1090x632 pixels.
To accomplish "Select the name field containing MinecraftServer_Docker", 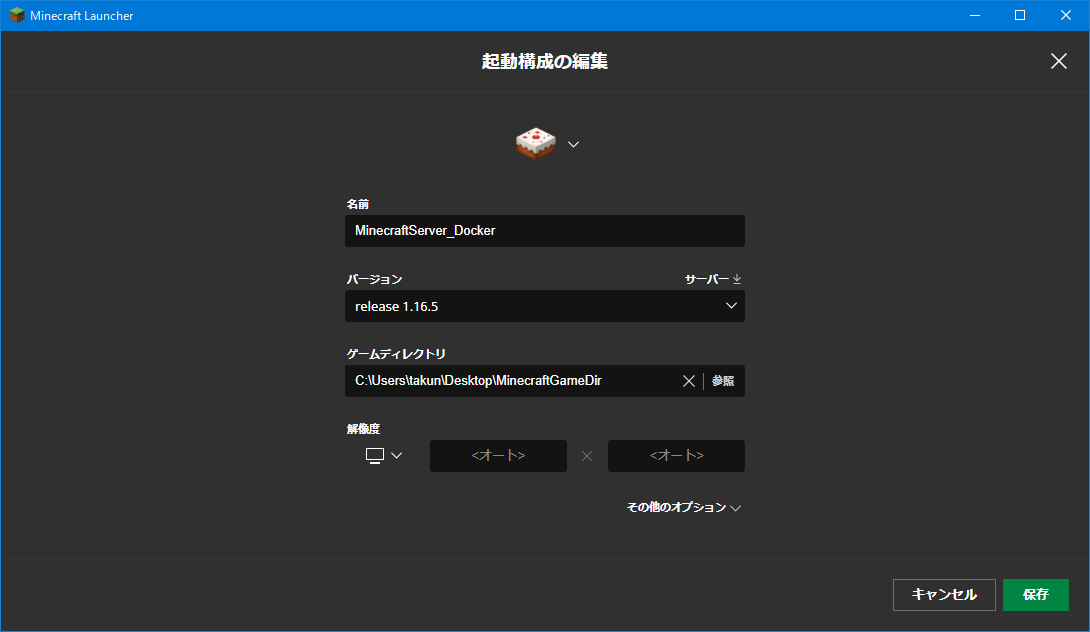I will (545, 230).
